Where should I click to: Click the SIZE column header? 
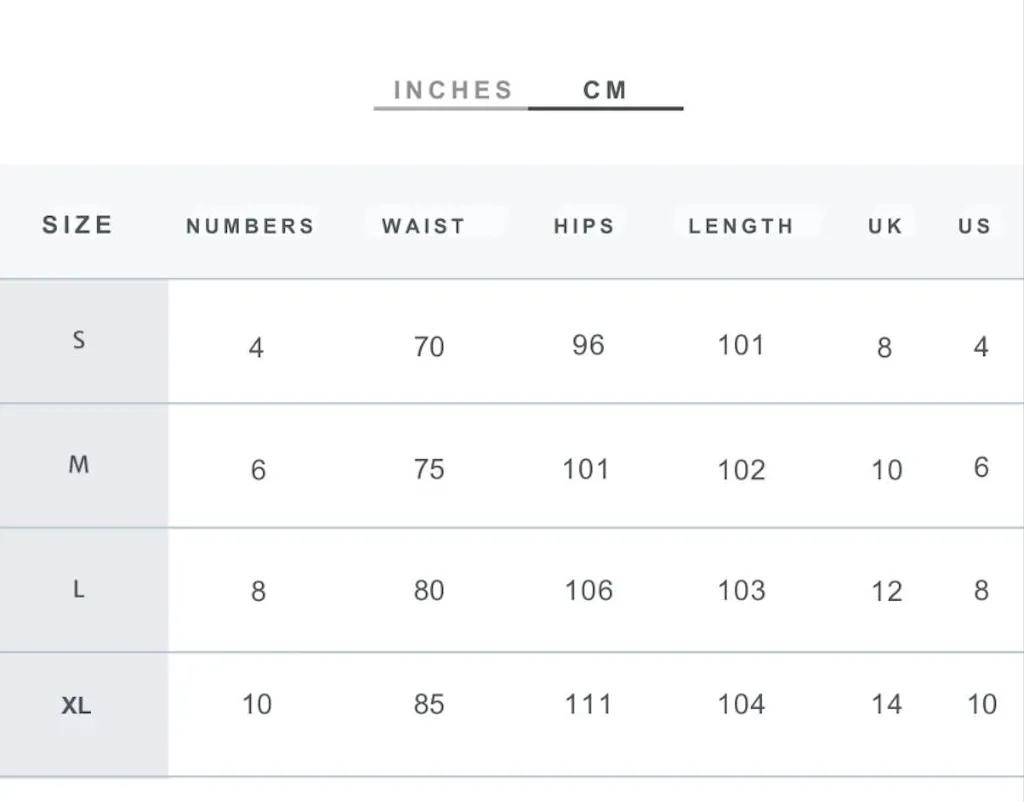coord(78,225)
